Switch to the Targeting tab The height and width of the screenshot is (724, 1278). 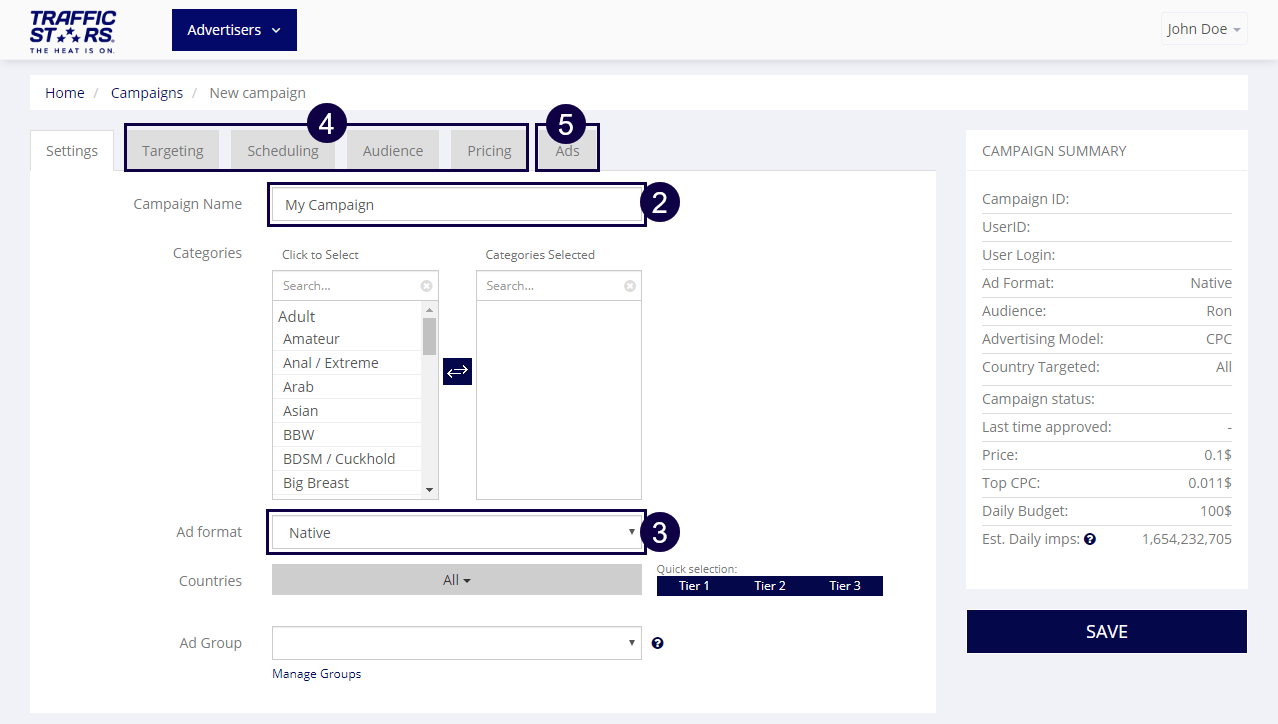(x=173, y=151)
